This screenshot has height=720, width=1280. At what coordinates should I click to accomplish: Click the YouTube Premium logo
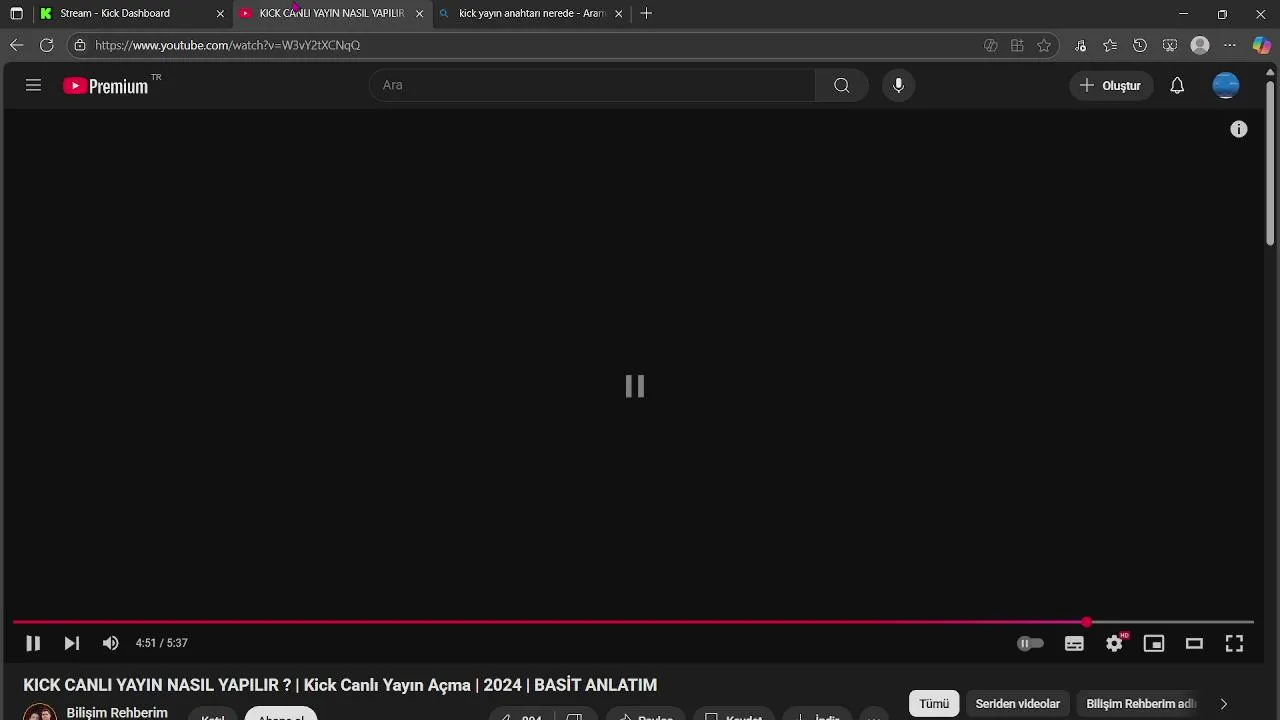pyautogui.click(x=106, y=86)
